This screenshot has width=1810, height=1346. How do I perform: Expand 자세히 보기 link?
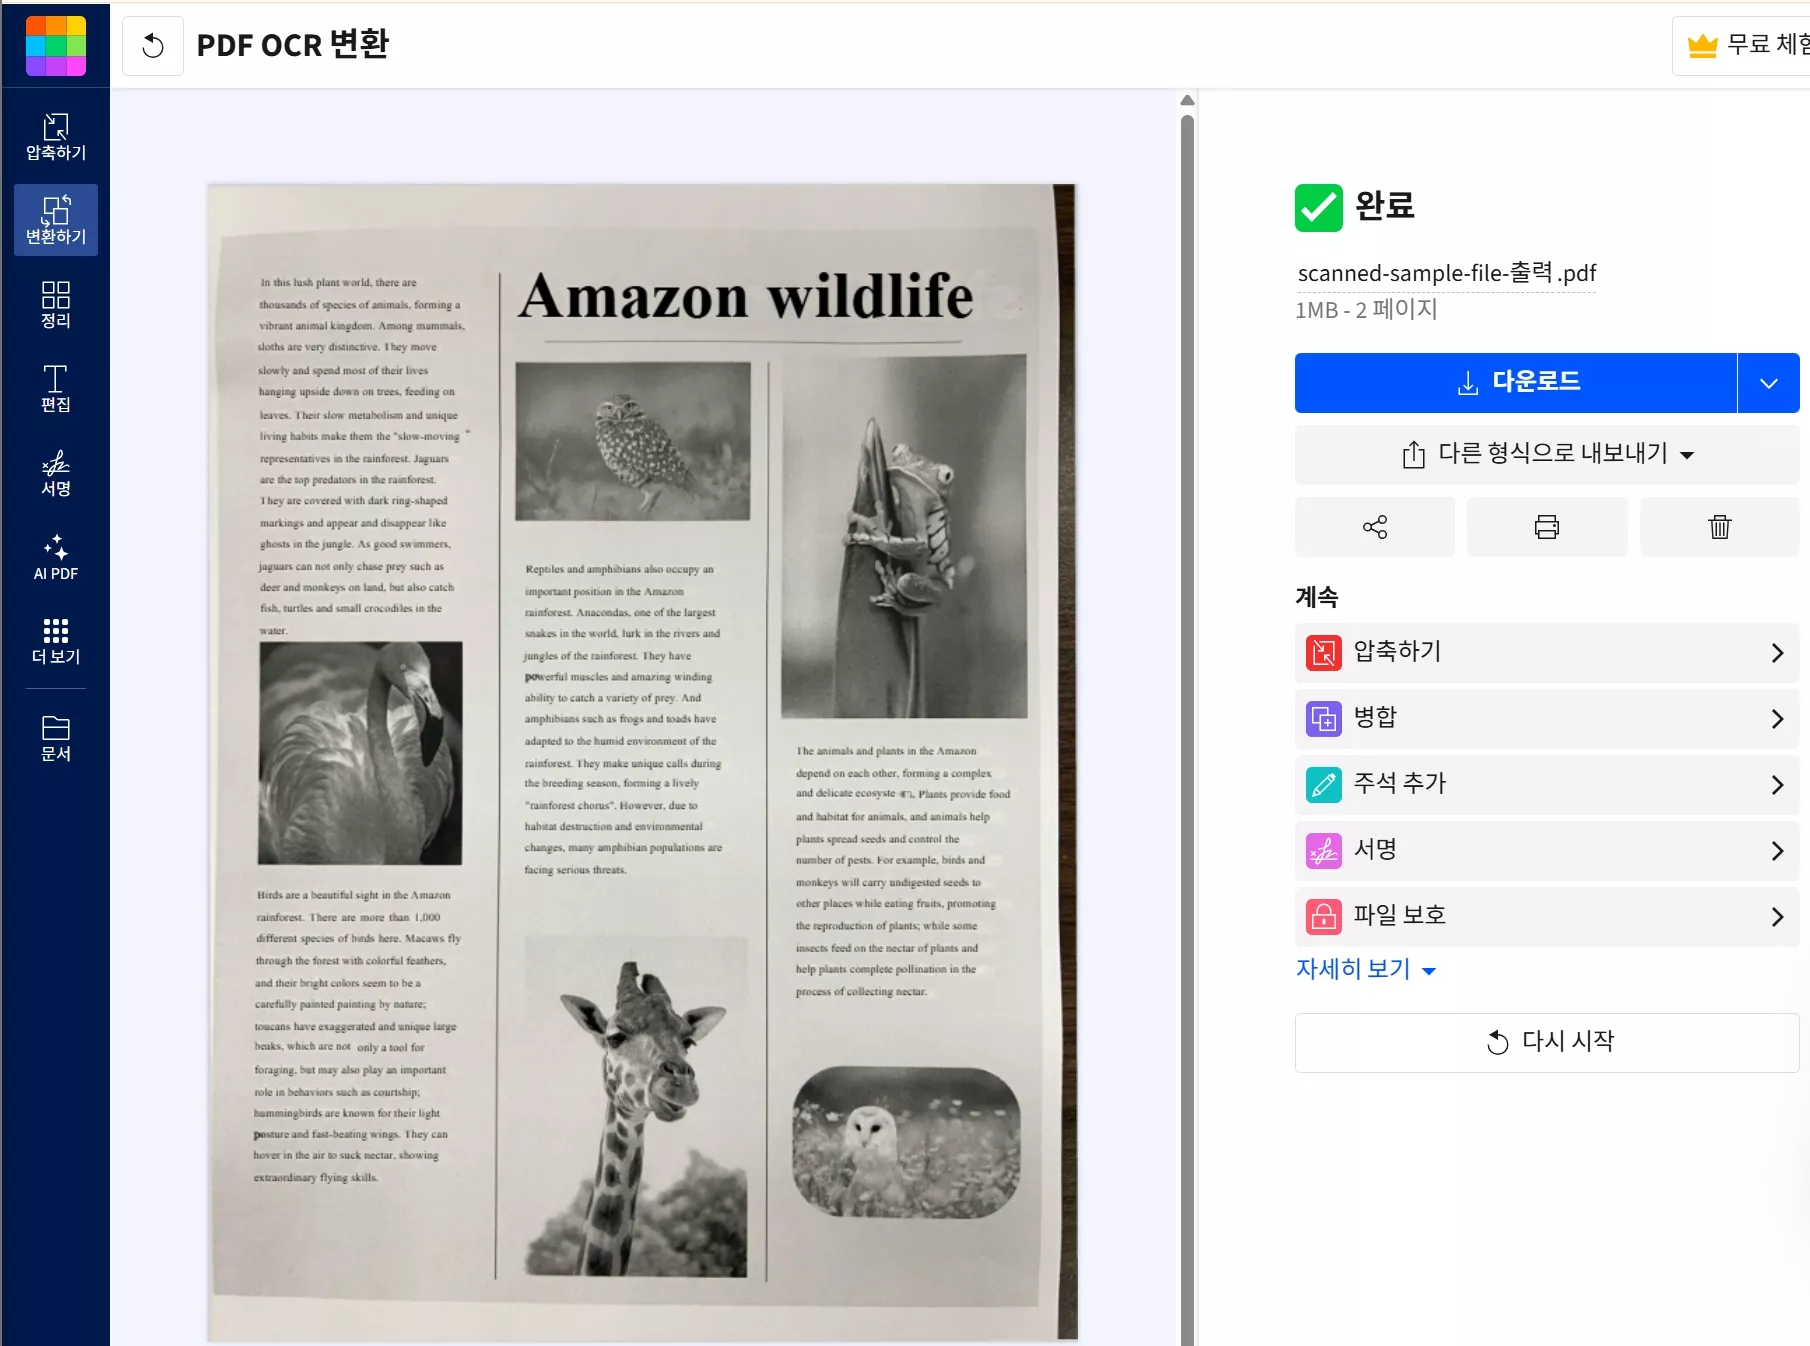1366,969
